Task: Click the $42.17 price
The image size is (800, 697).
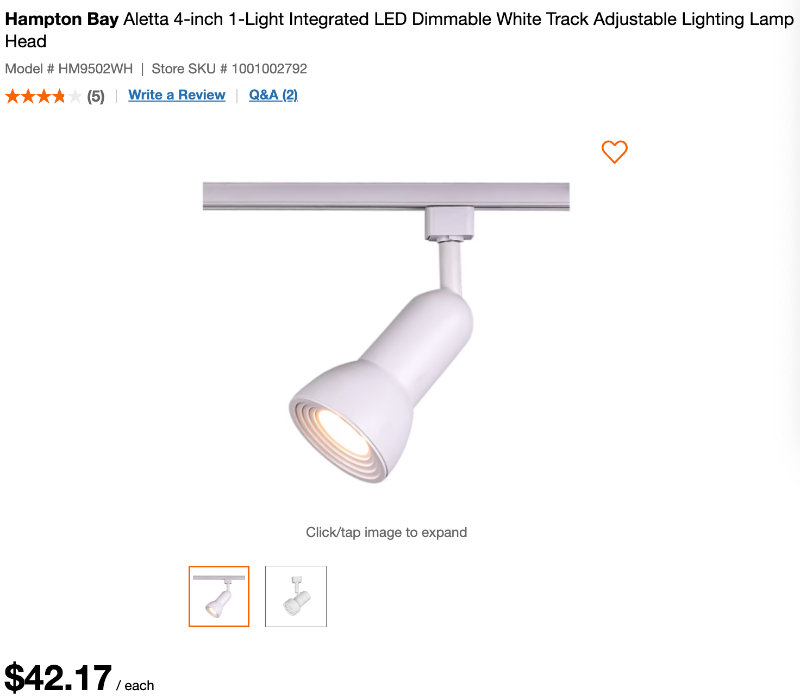Action: click(59, 677)
